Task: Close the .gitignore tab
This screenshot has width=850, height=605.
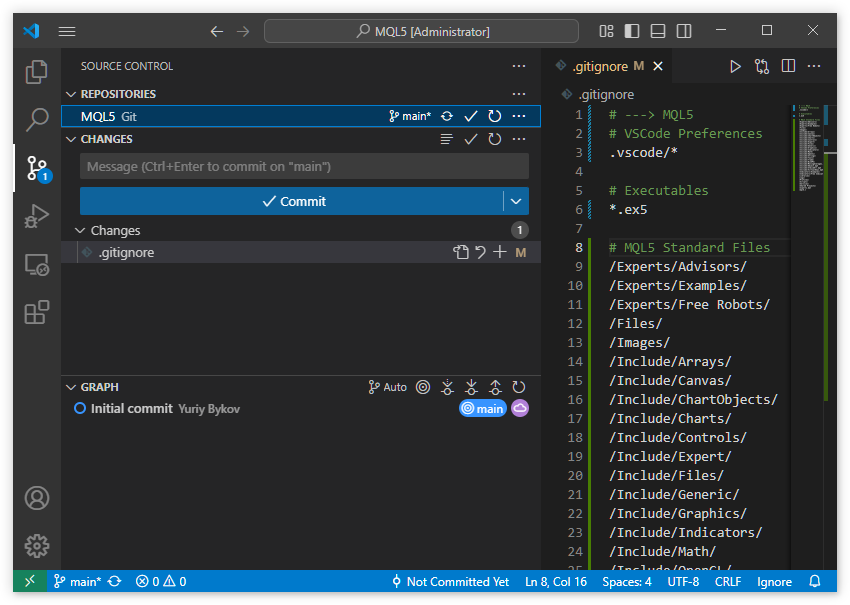Action: click(658, 66)
